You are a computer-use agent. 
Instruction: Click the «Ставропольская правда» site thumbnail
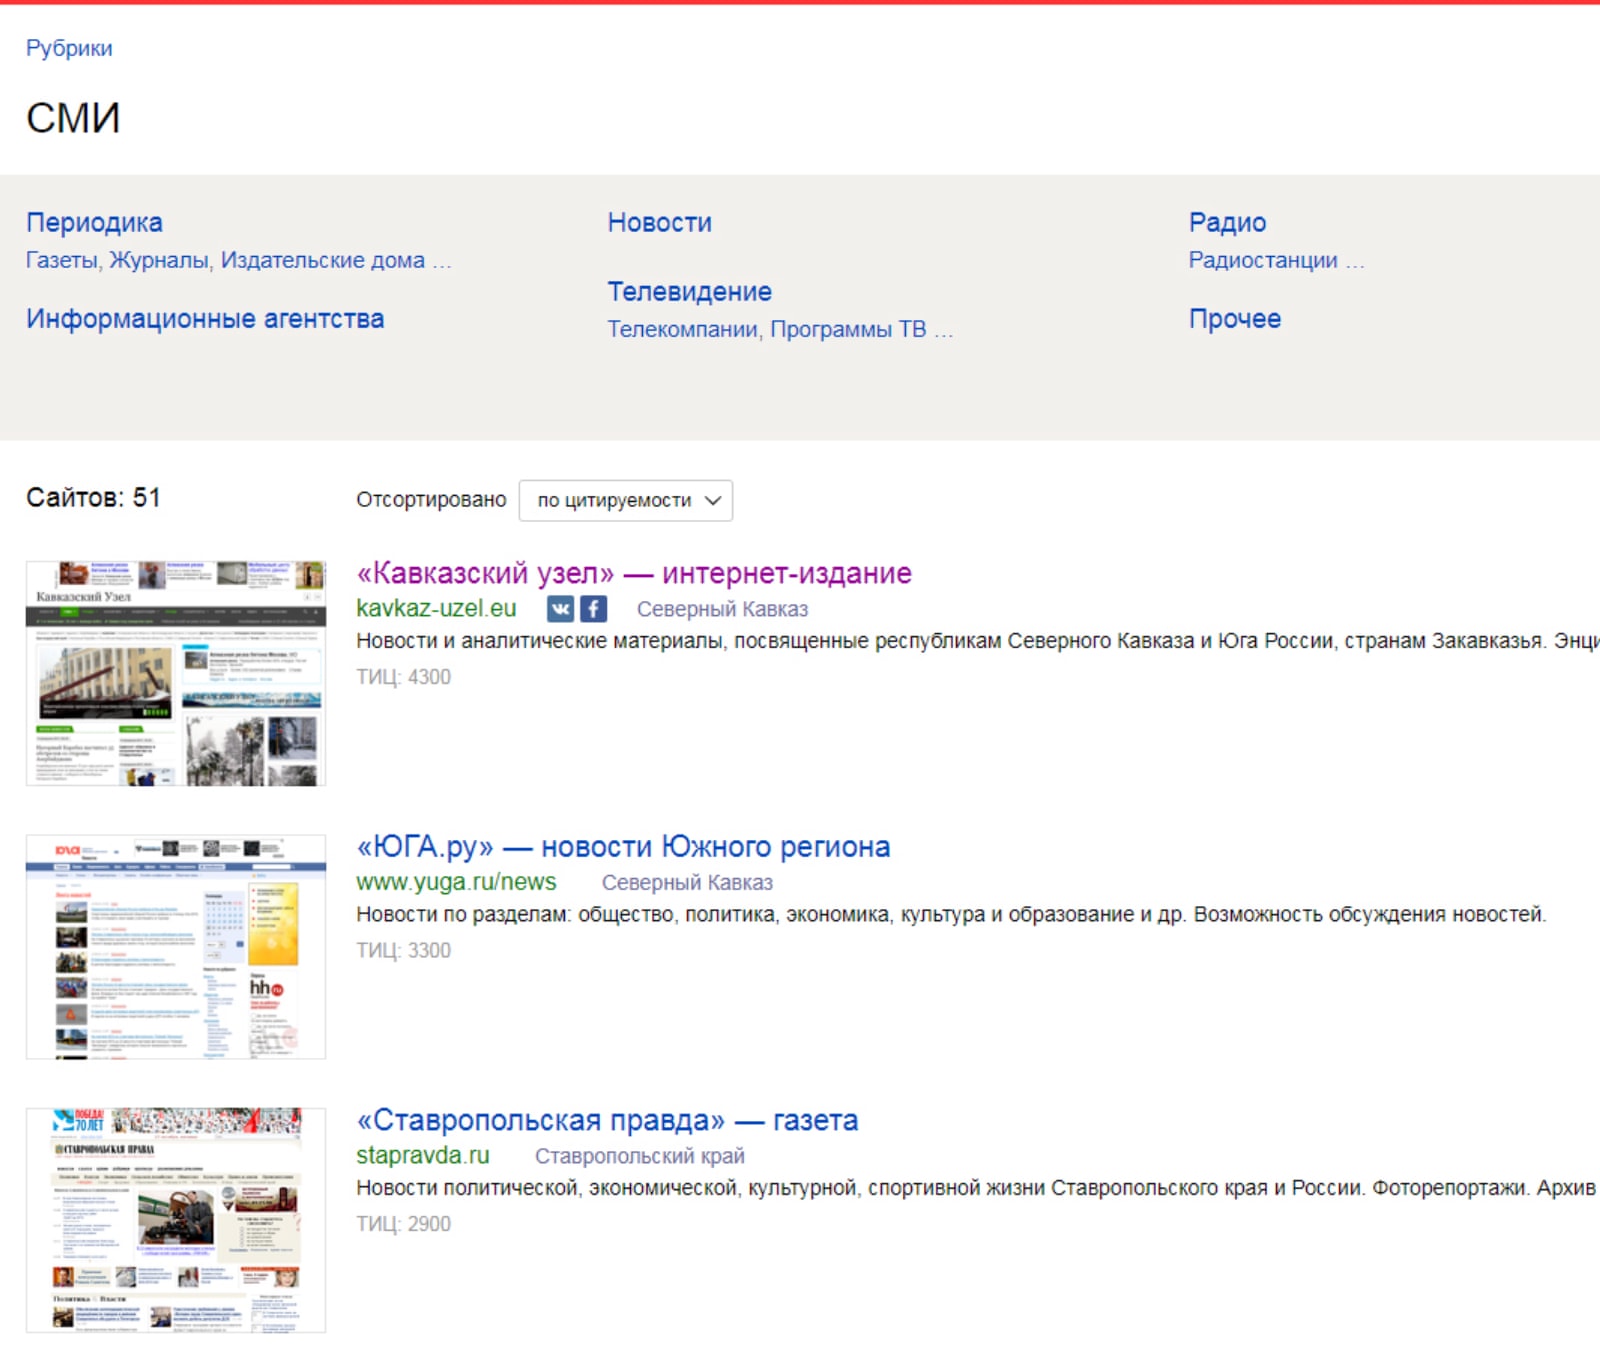pyautogui.click(x=176, y=1219)
